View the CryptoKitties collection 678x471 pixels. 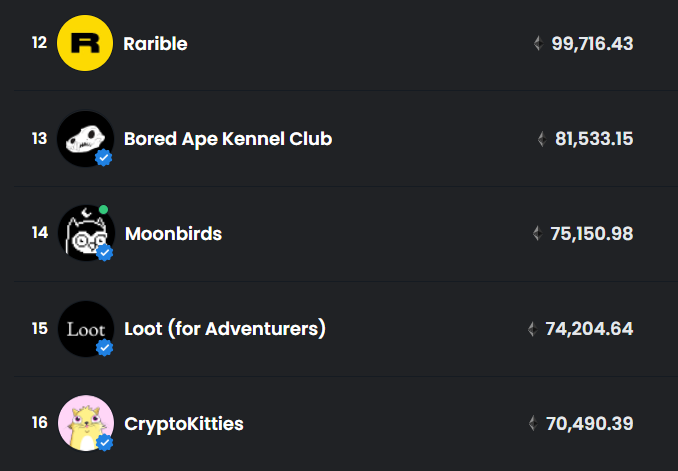coord(183,424)
